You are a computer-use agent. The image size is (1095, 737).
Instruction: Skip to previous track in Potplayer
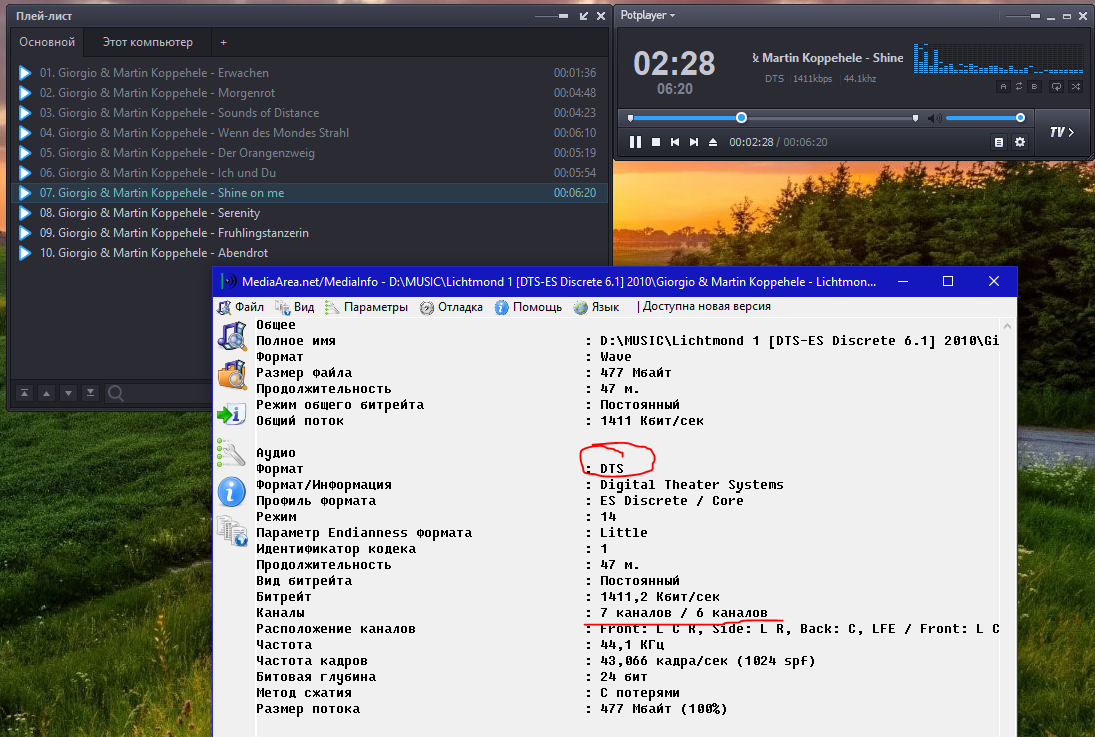click(675, 142)
